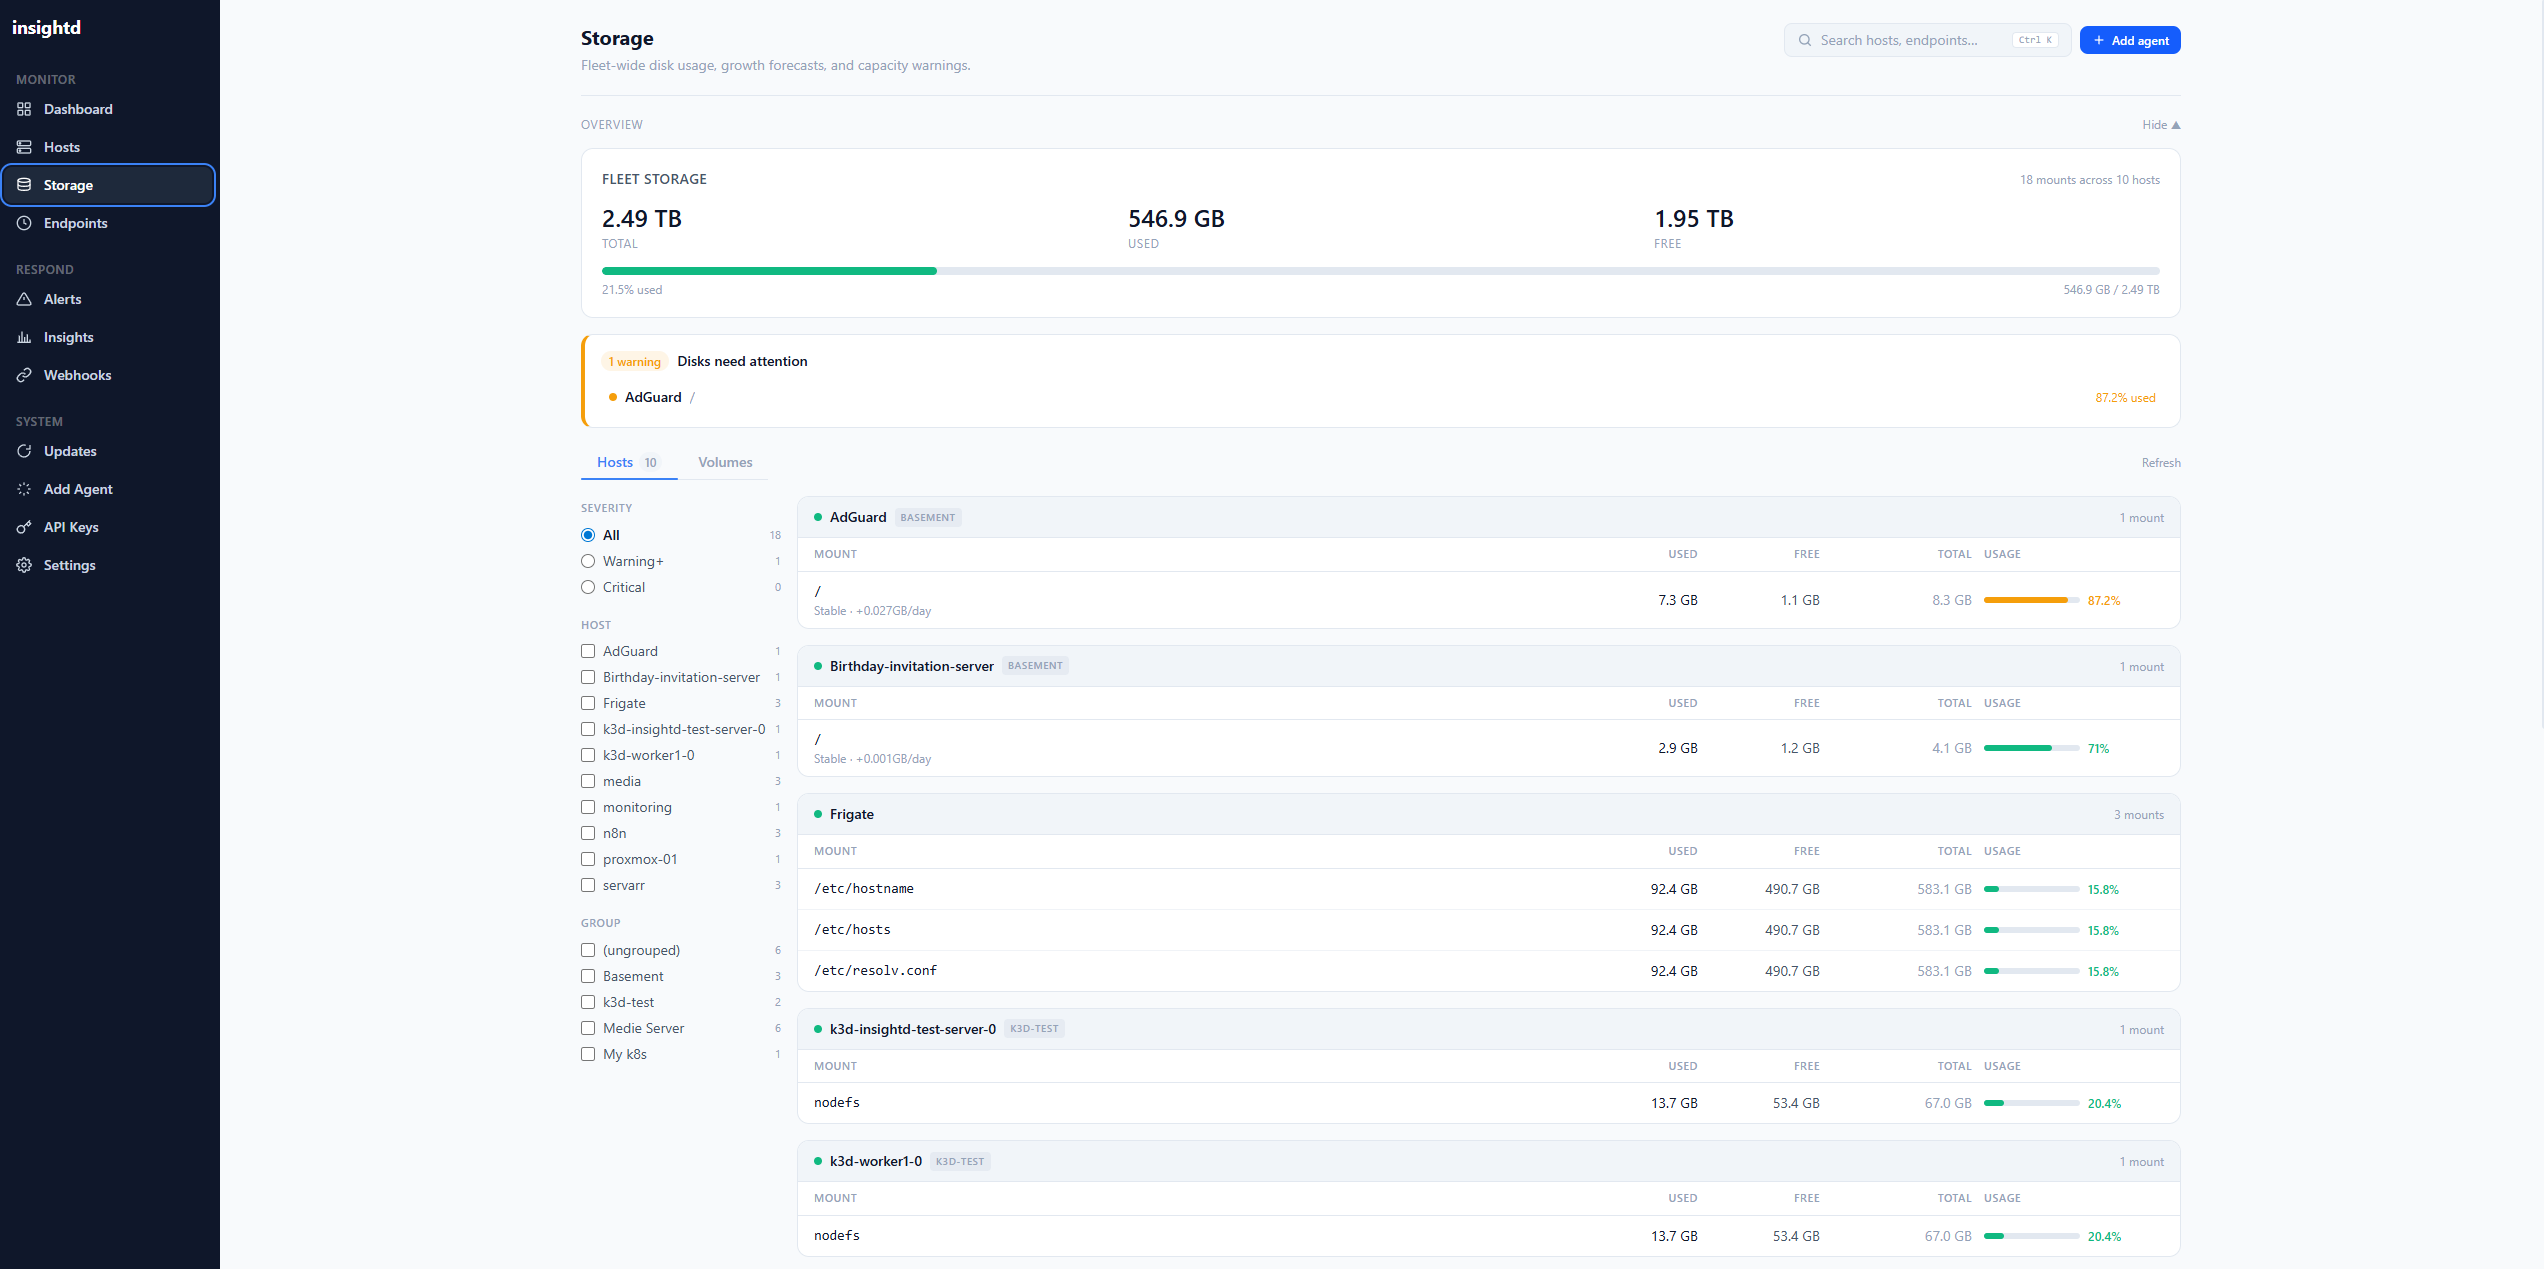Image resolution: width=2544 pixels, height=1269 pixels.
Task: Switch to the Hosts tab
Action: pyautogui.click(x=628, y=462)
